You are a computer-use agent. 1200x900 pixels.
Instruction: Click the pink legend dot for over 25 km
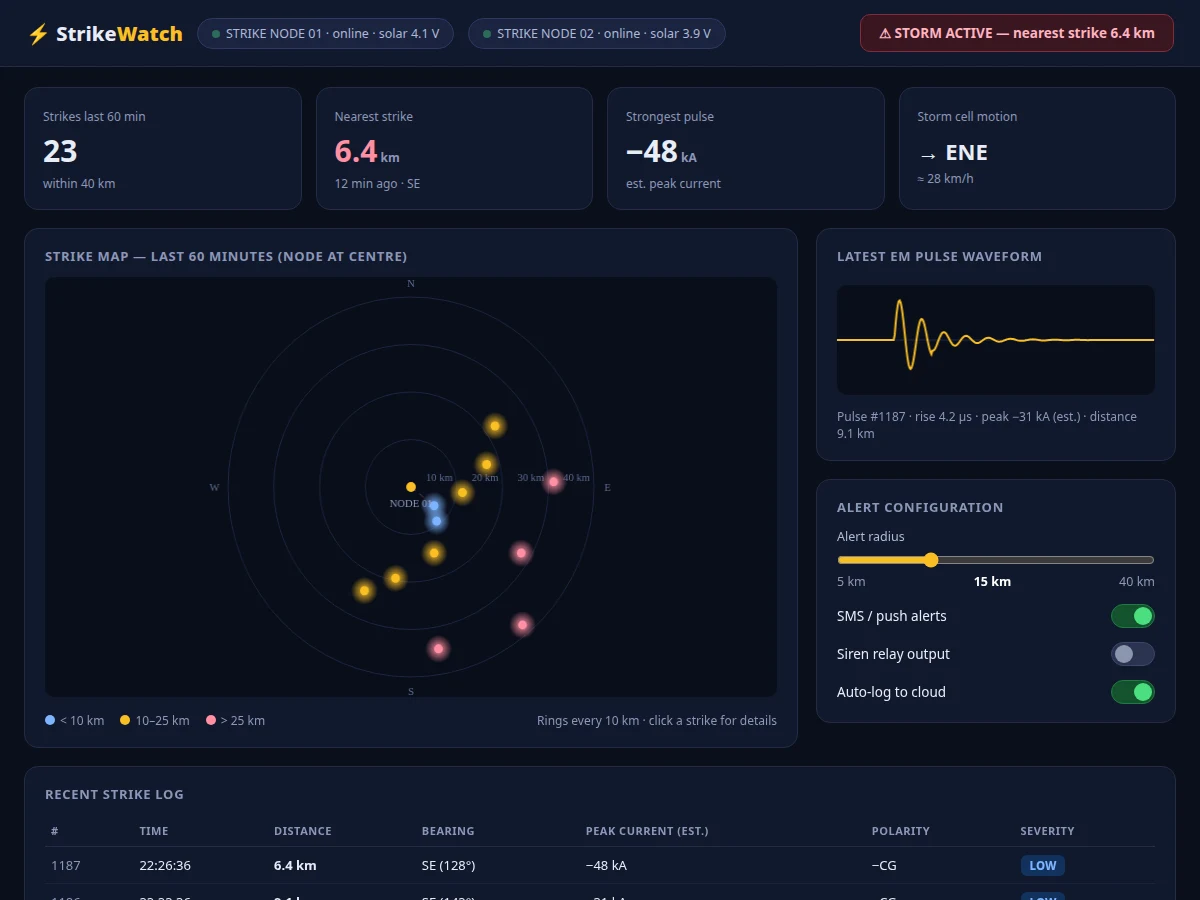210,720
